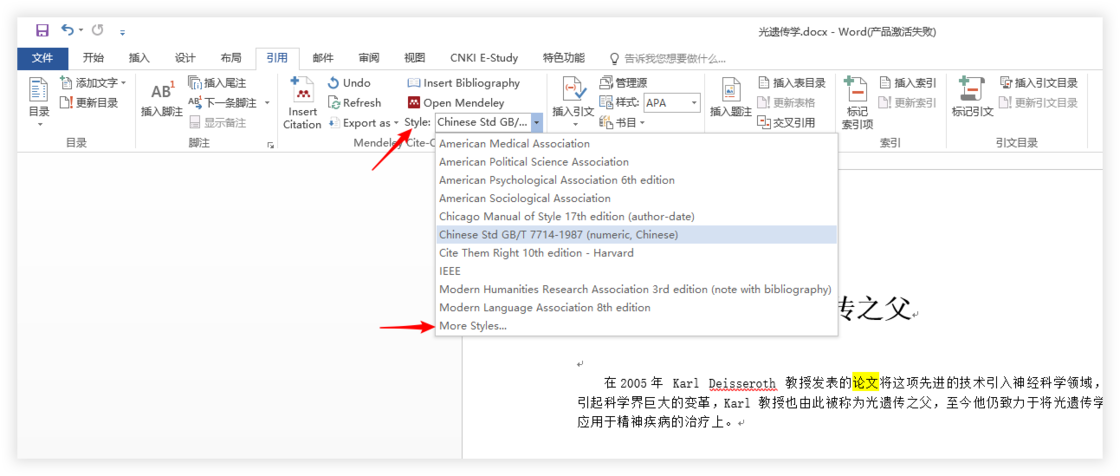This screenshot has height=476, width=1120.
Task: Switch to the 视图 tab
Action: click(414, 58)
